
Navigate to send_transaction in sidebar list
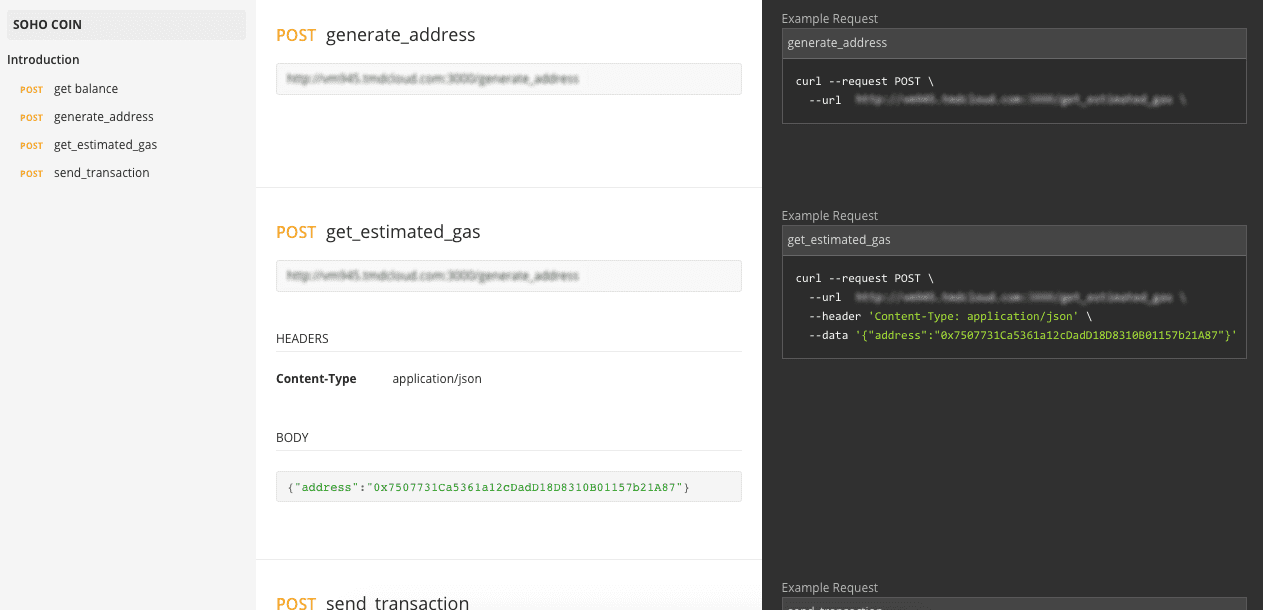[101, 173]
